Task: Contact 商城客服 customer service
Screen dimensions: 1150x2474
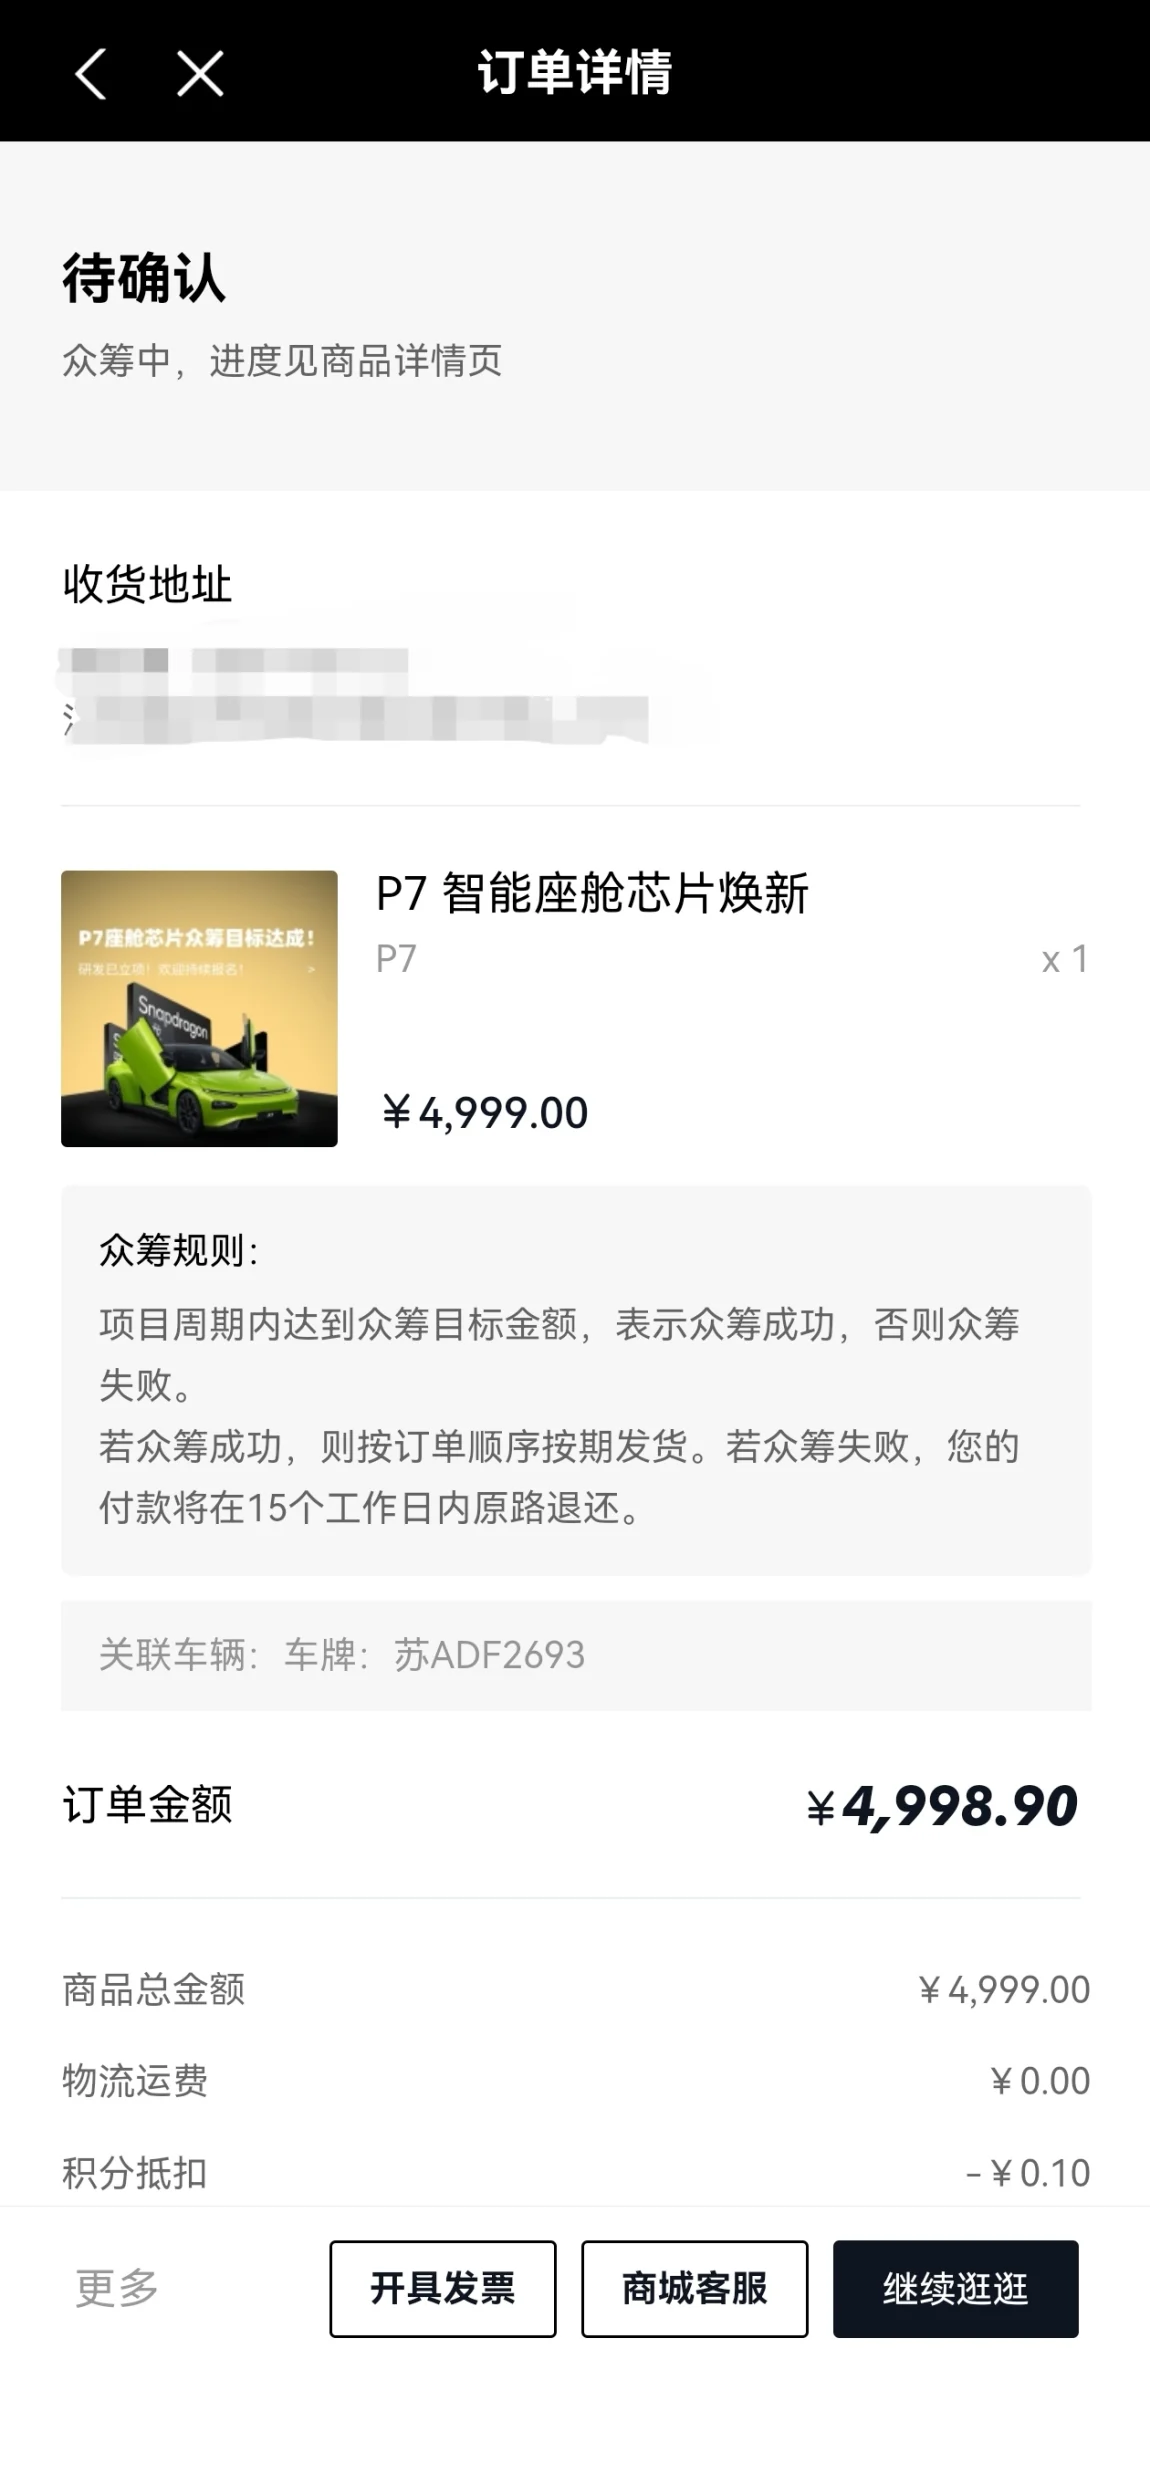Action: pos(695,2288)
